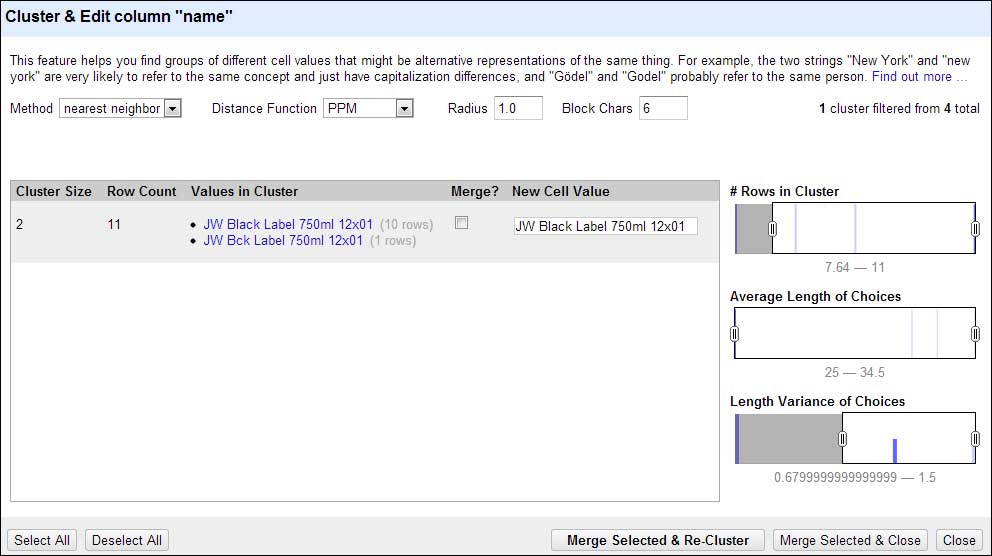Click Merge Selected & Re-Cluster button
This screenshot has height=556, width=992.
(658, 540)
